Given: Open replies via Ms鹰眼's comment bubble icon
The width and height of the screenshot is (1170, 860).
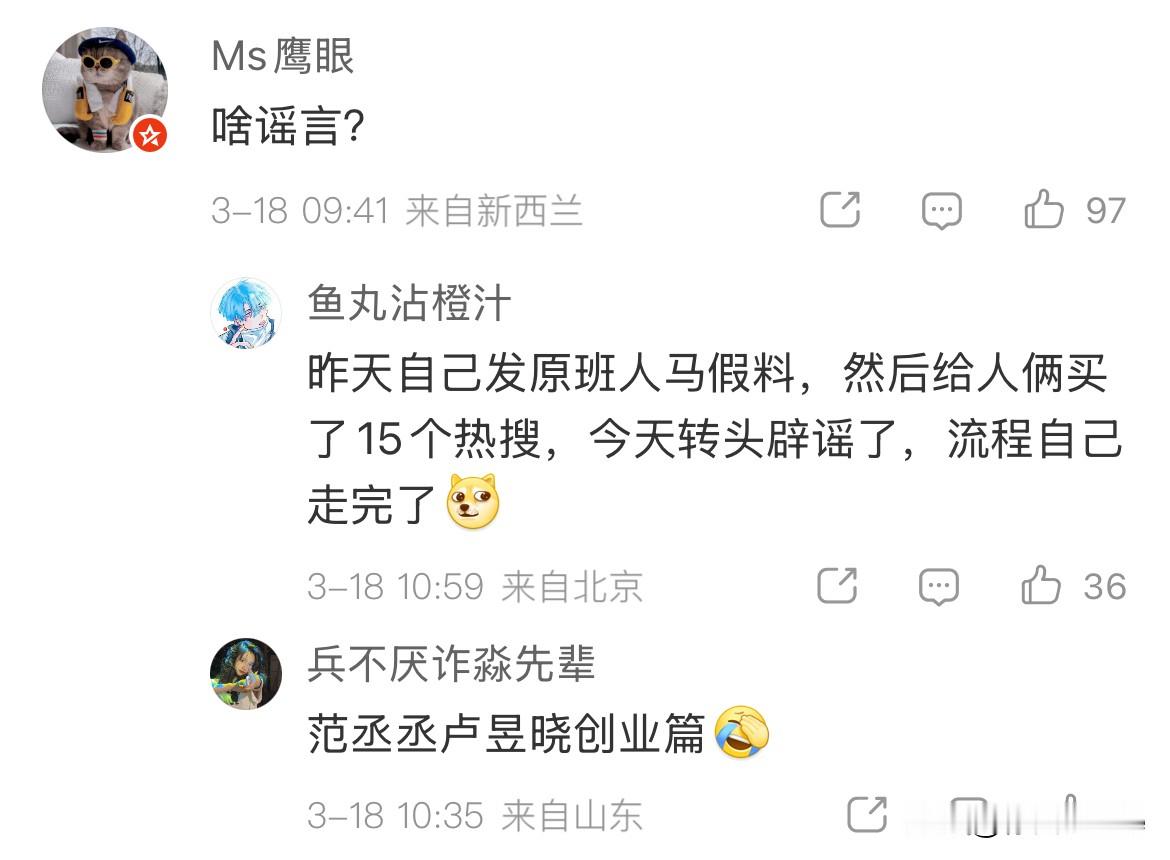Looking at the screenshot, I should (x=942, y=210).
